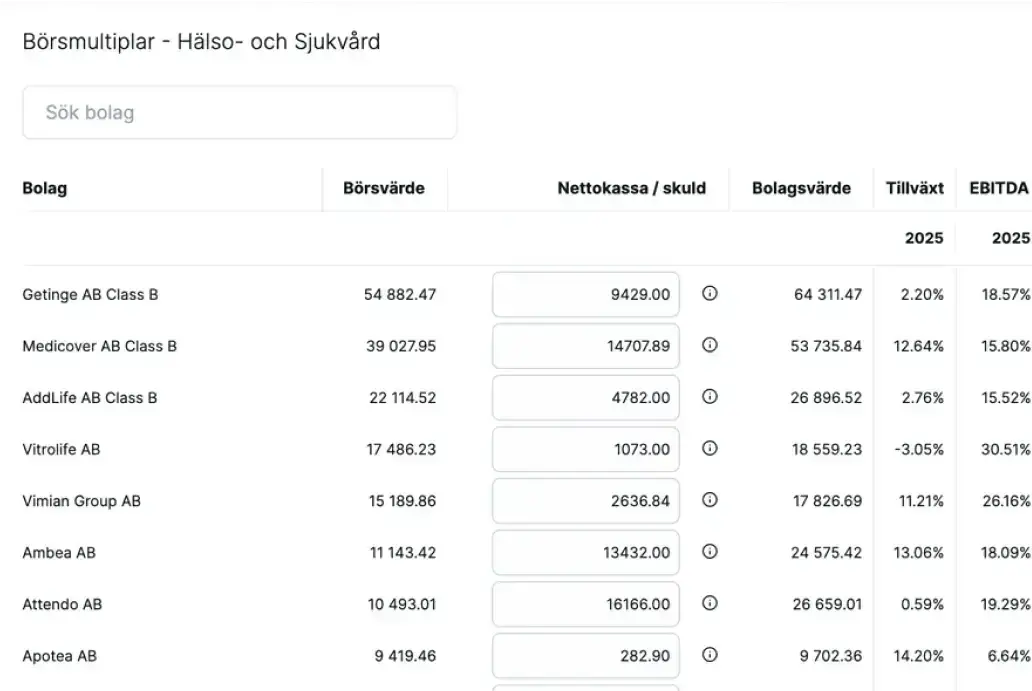Click the EBITDA column header
The width and height of the screenshot is (1032, 691).
997,188
